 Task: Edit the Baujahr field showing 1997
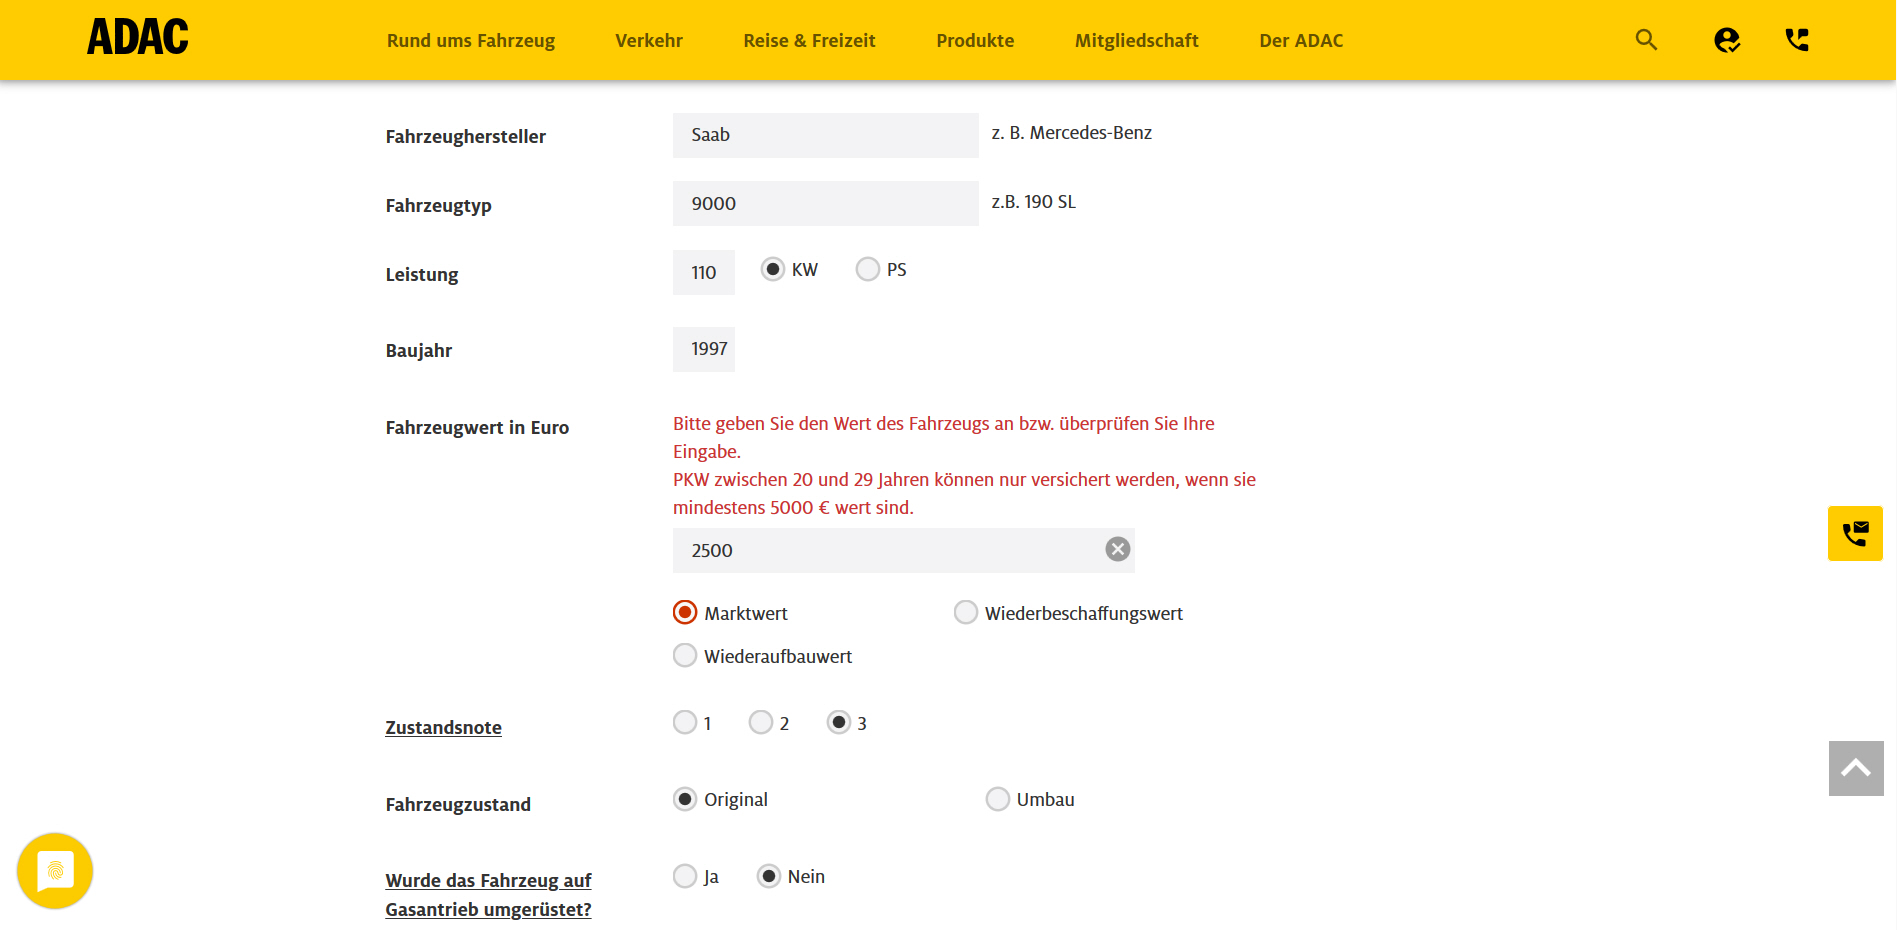pyautogui.click(x=703, y=349)
